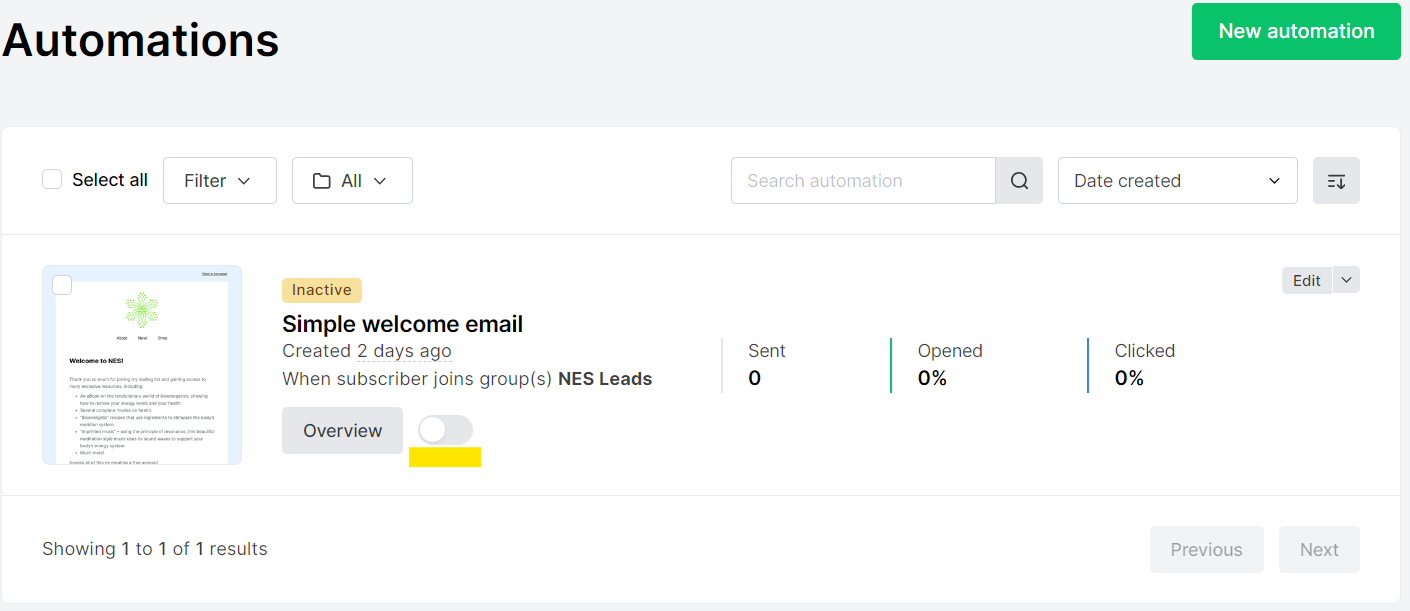Image resolution: width=1410 pixels, height=611 pixels.
Task: Click the Inactive status badge
Action: tap(322, 290)
